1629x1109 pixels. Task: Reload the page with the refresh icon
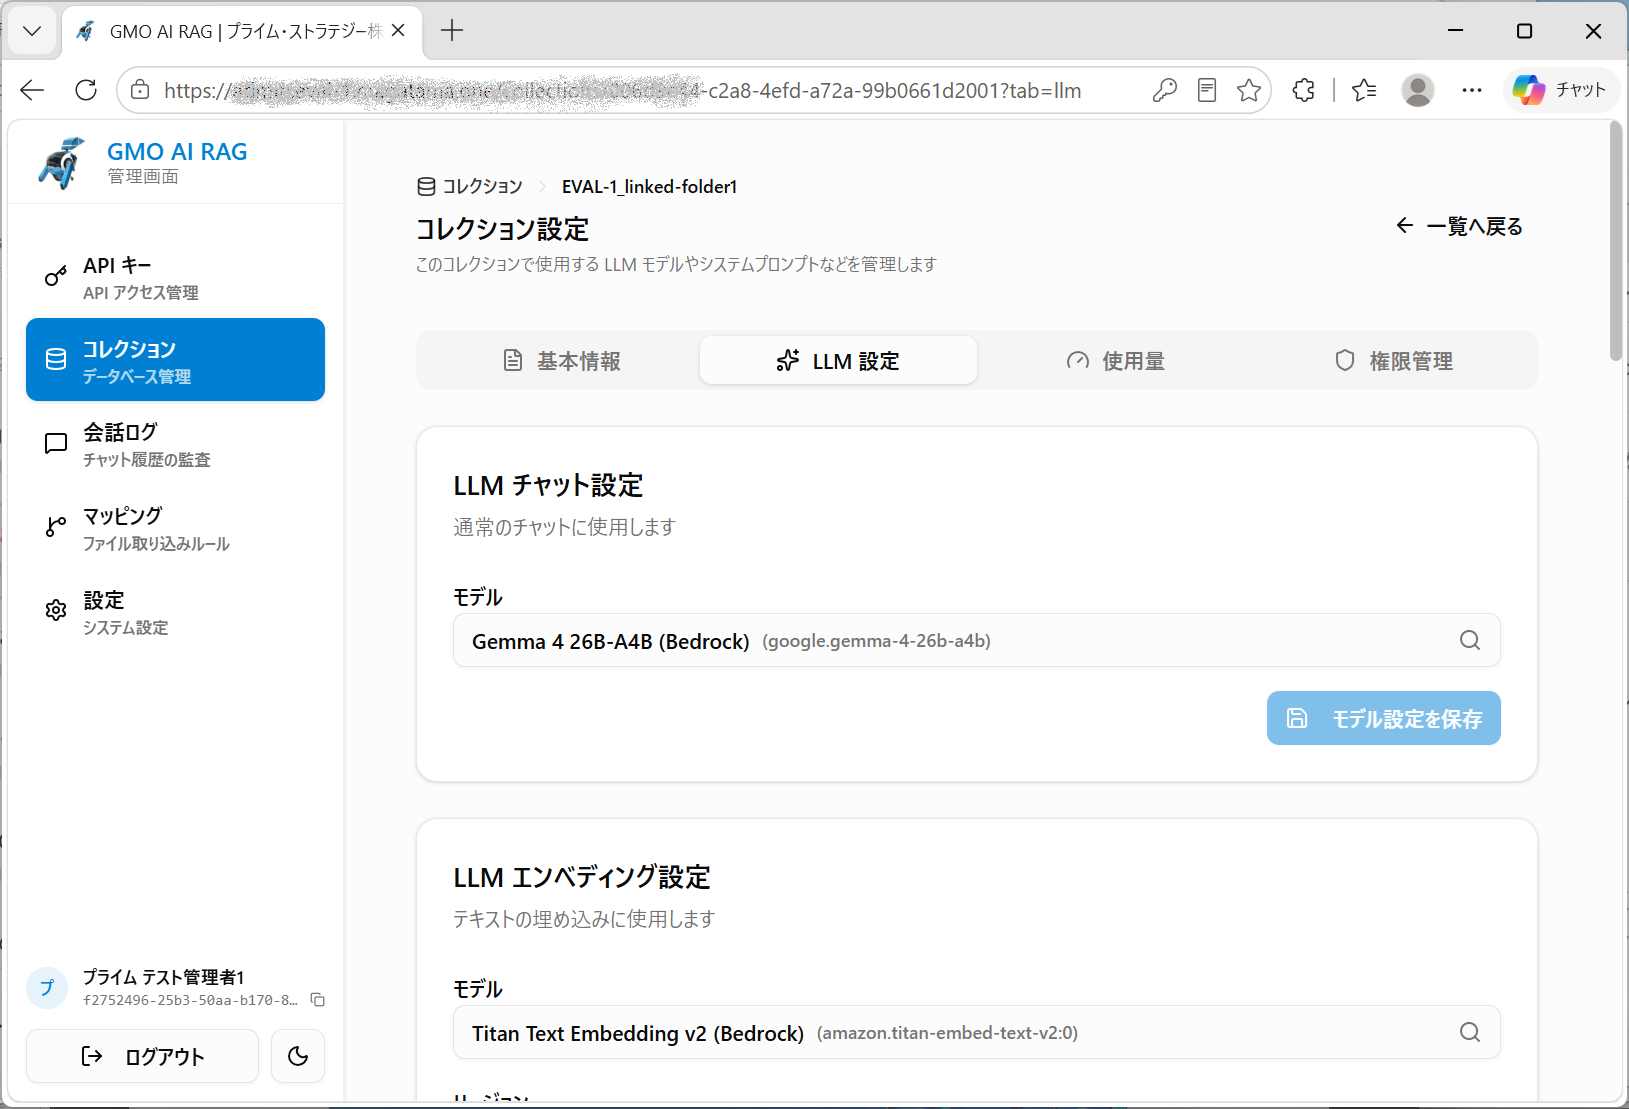86,90
